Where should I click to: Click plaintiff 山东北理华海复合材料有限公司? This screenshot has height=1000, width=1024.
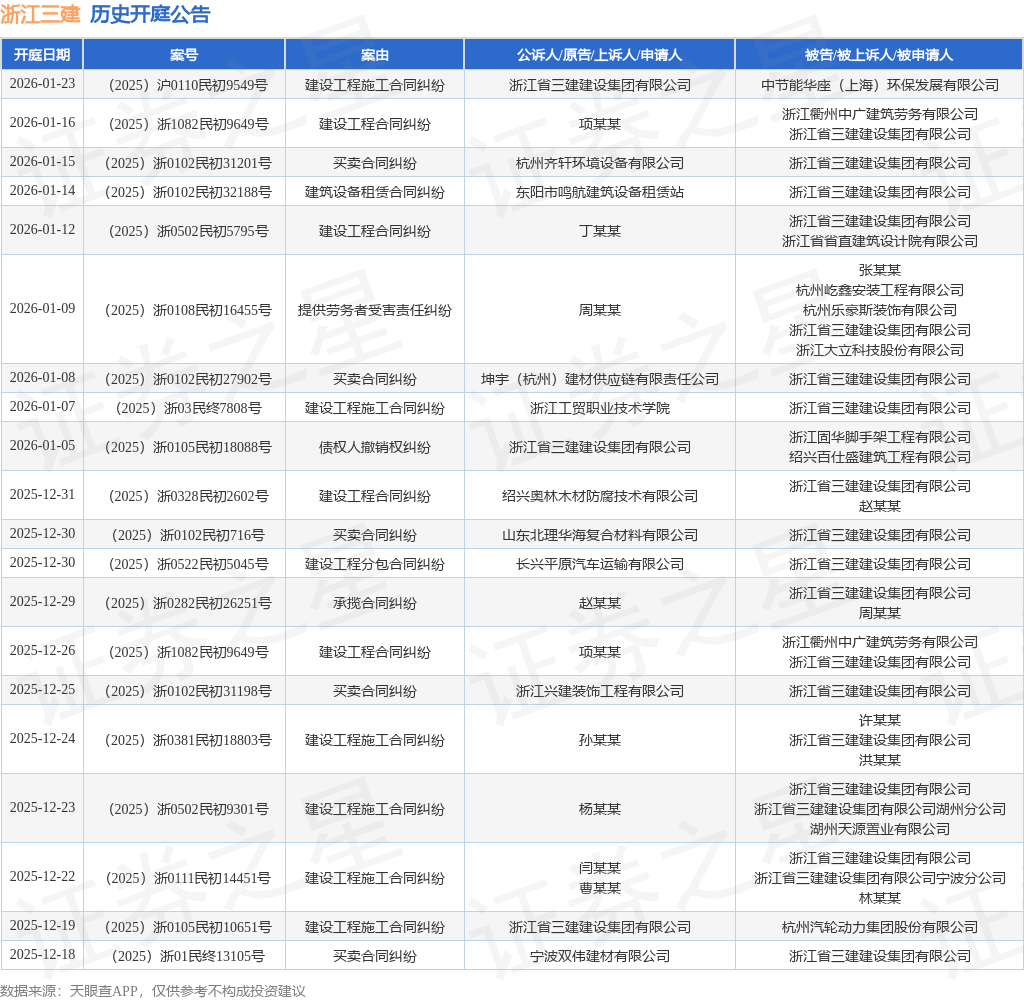point(600,535)
